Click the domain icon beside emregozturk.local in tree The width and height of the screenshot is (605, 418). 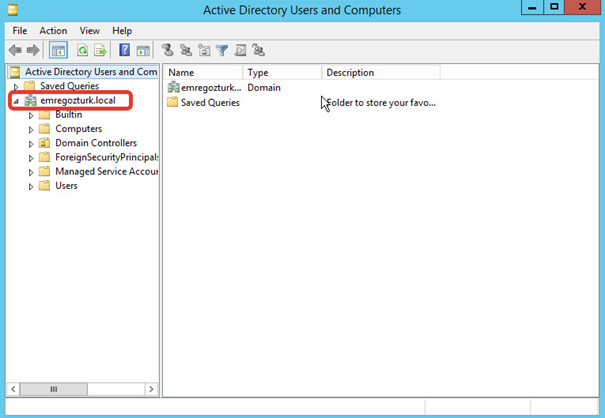point(30,101)
